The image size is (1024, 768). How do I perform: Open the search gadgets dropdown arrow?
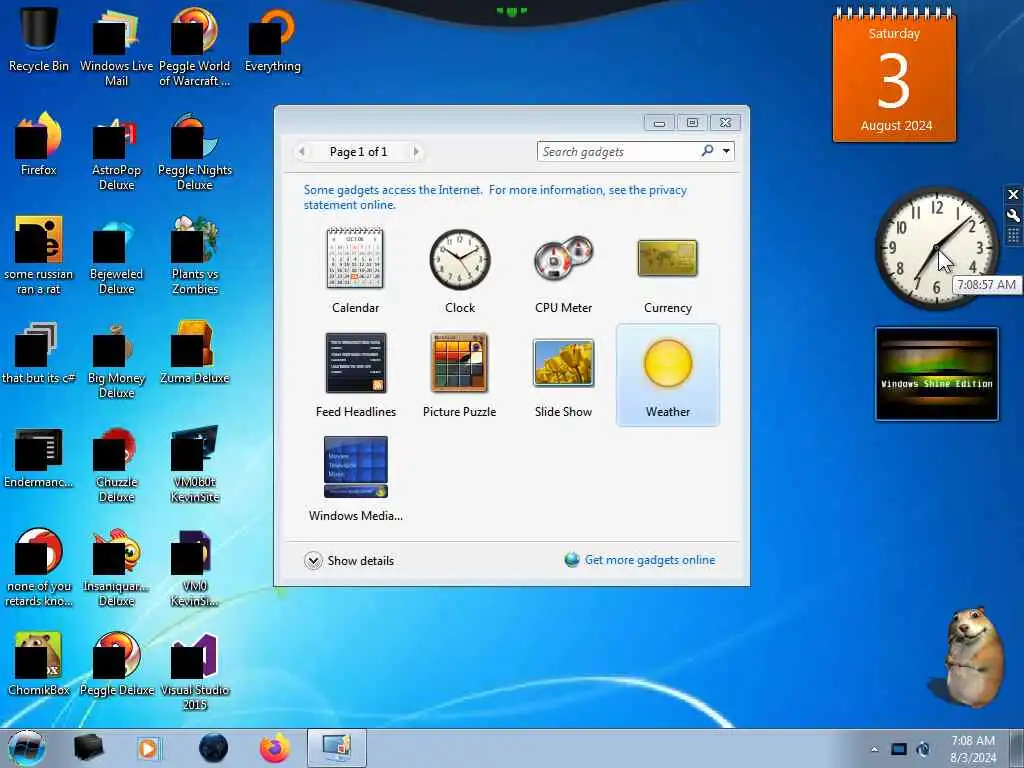click(726, 152)
